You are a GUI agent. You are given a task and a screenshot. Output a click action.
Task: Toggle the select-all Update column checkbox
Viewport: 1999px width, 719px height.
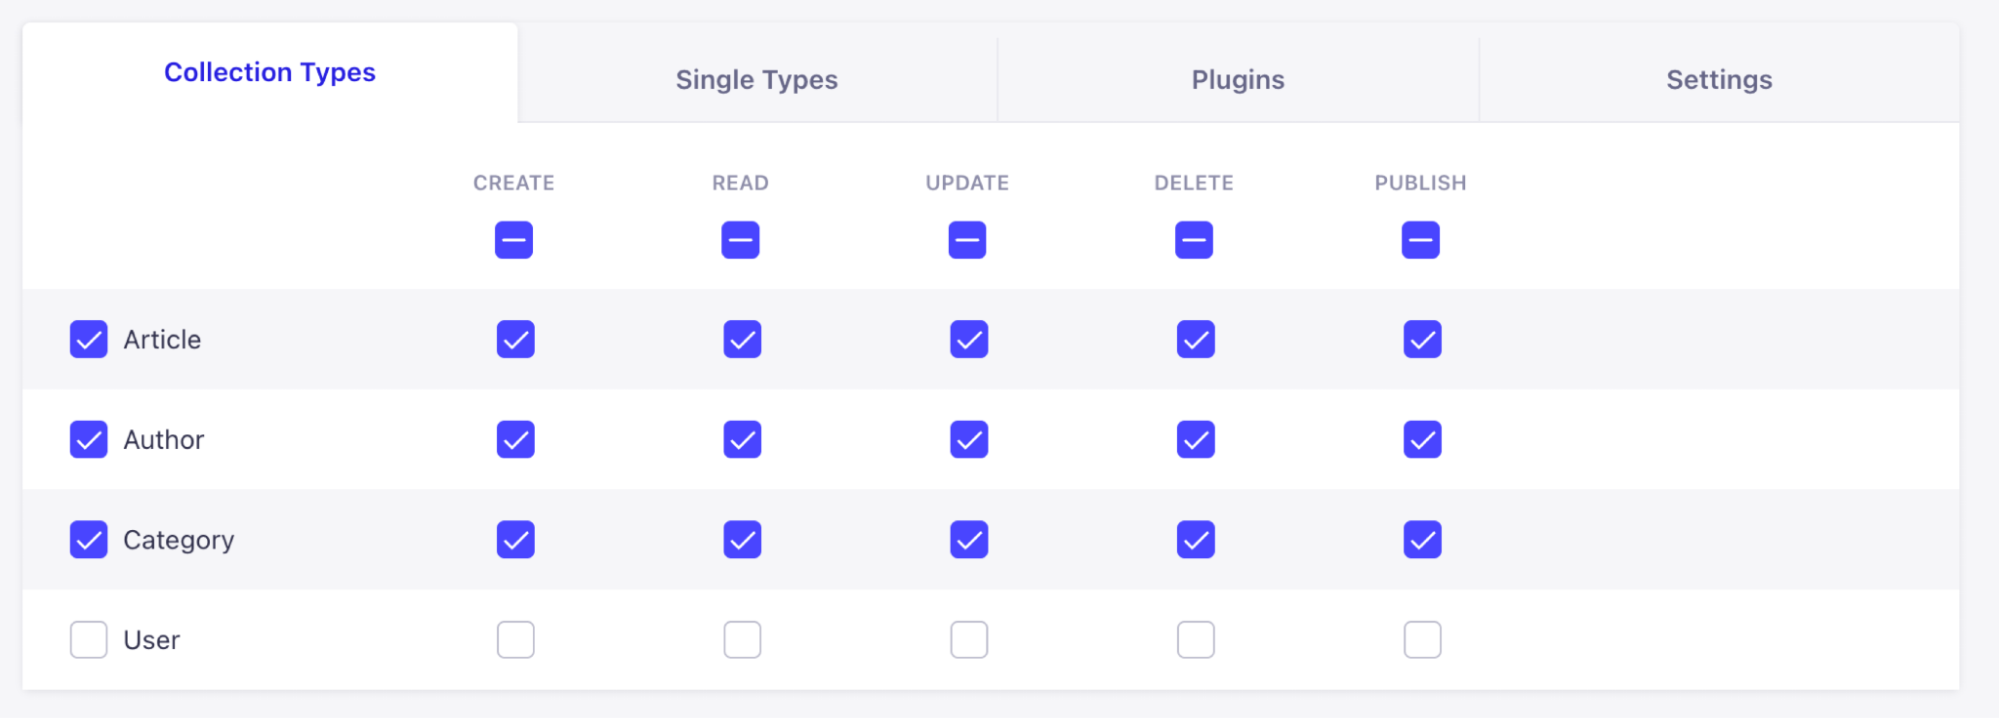pos(967,240)
